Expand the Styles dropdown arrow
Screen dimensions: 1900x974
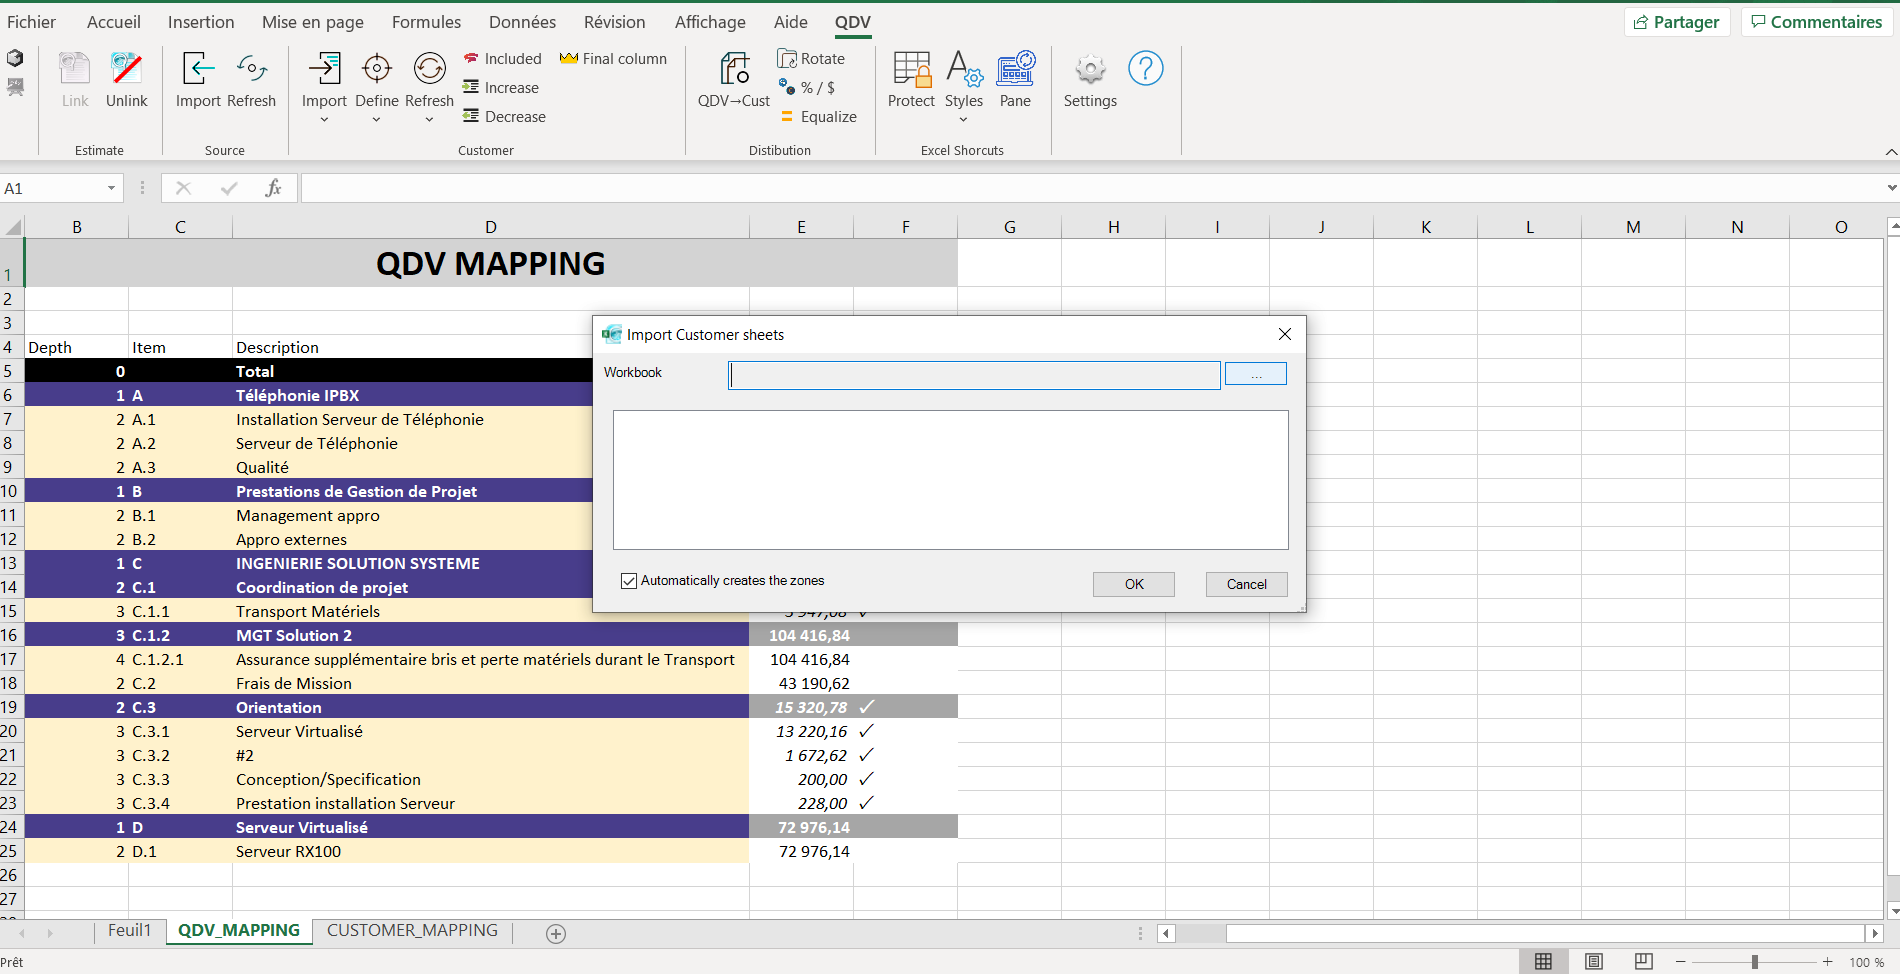pos(964,120)
